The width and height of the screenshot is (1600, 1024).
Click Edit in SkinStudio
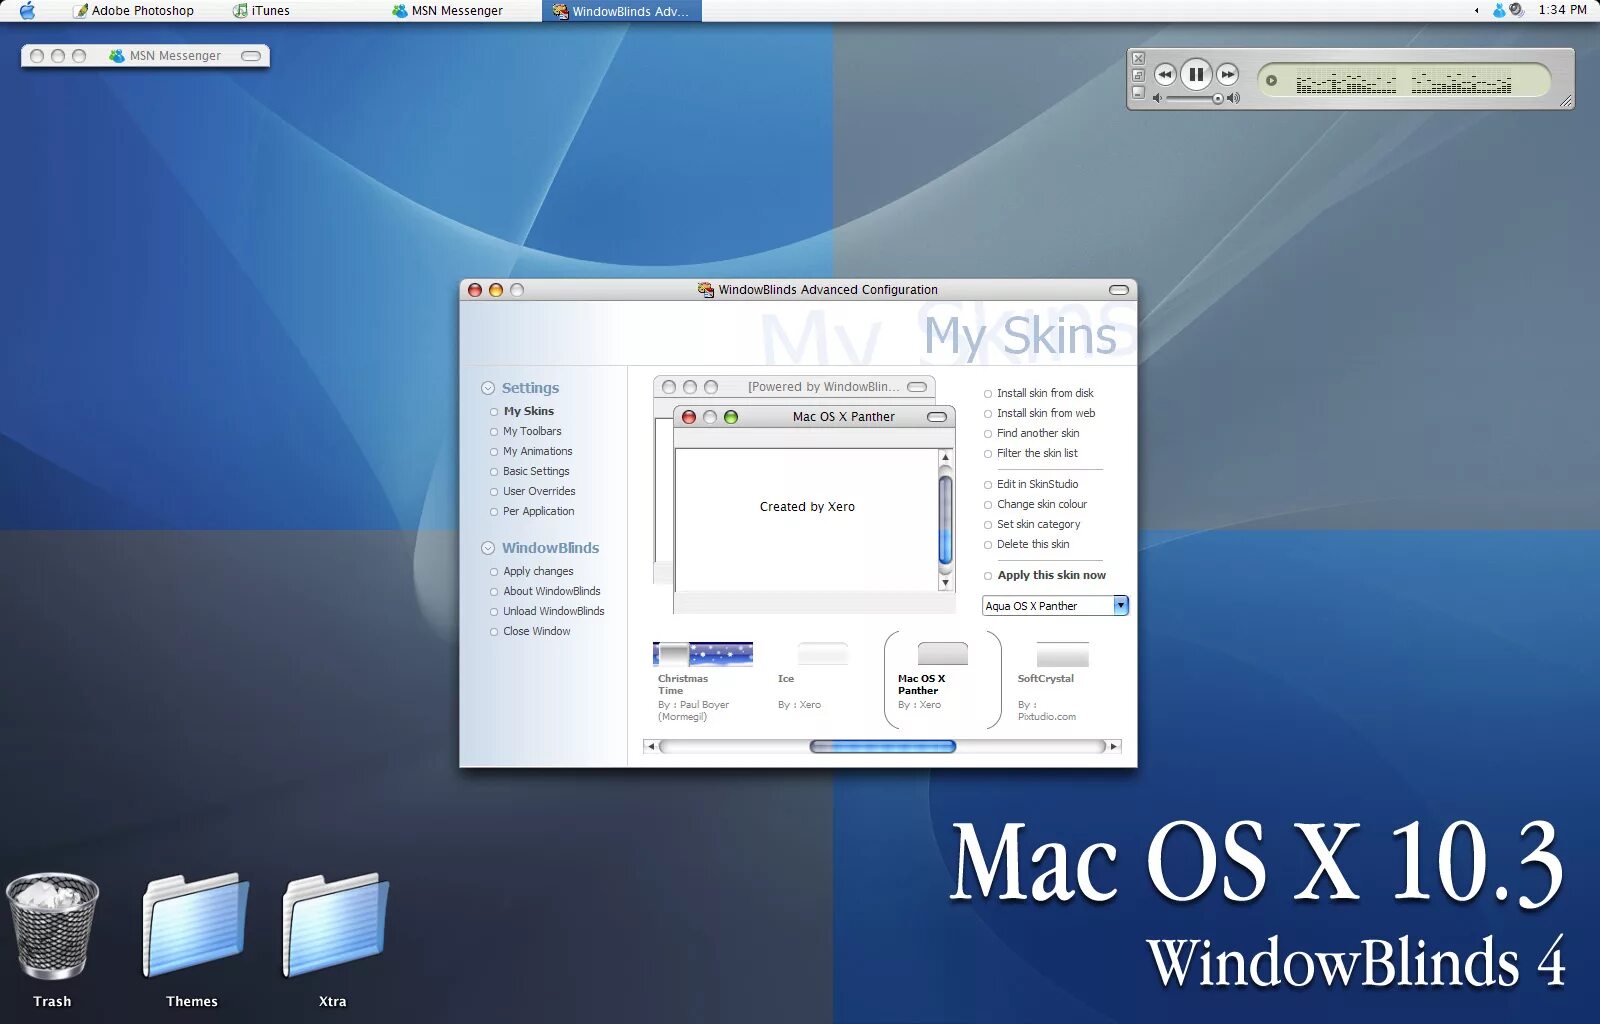1037,484
